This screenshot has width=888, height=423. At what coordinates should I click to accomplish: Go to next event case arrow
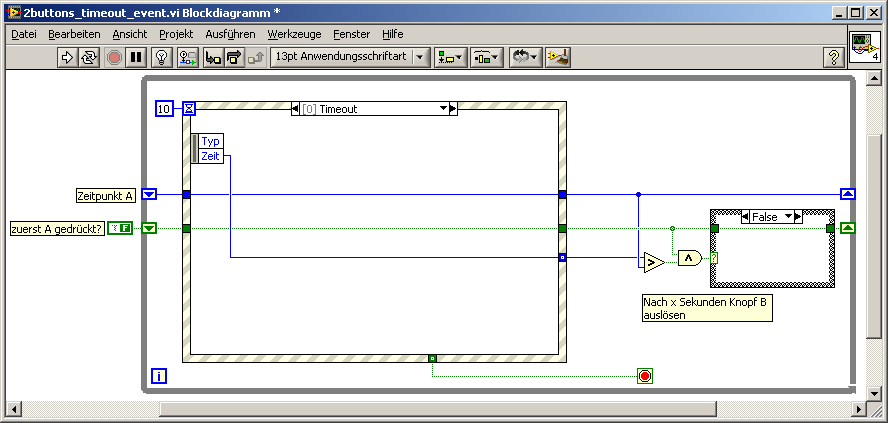(453, 109)
